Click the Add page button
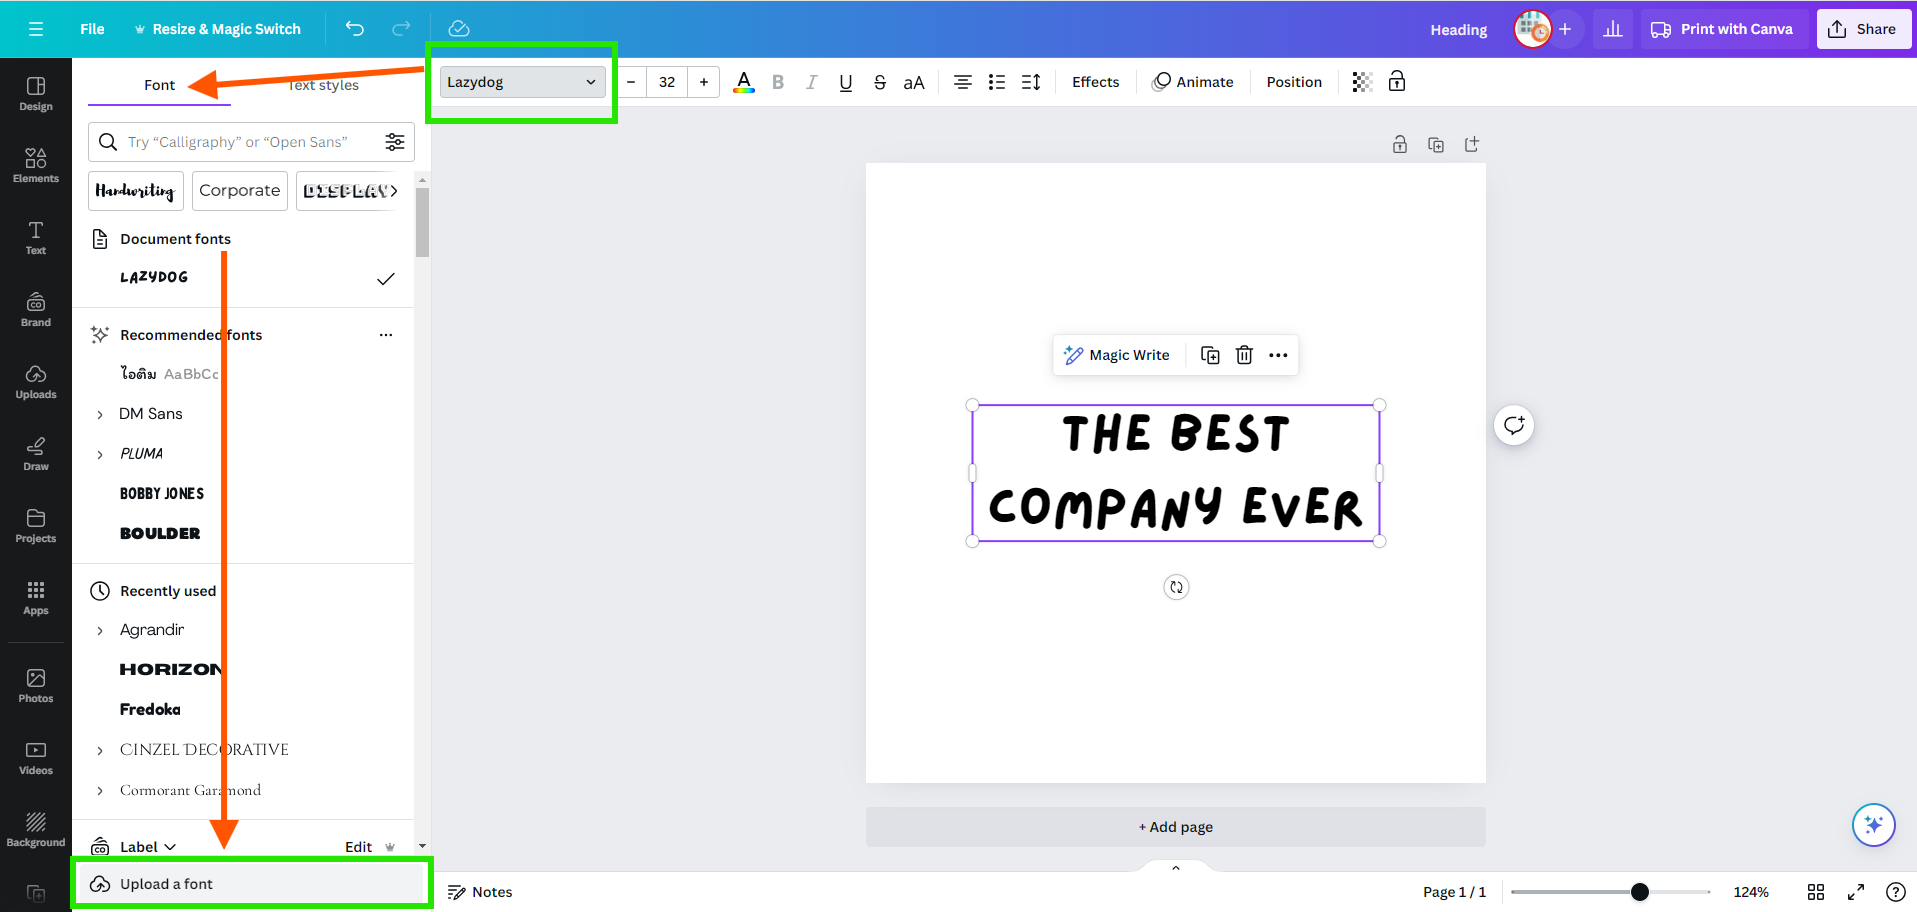 (x=1175, y=827)
